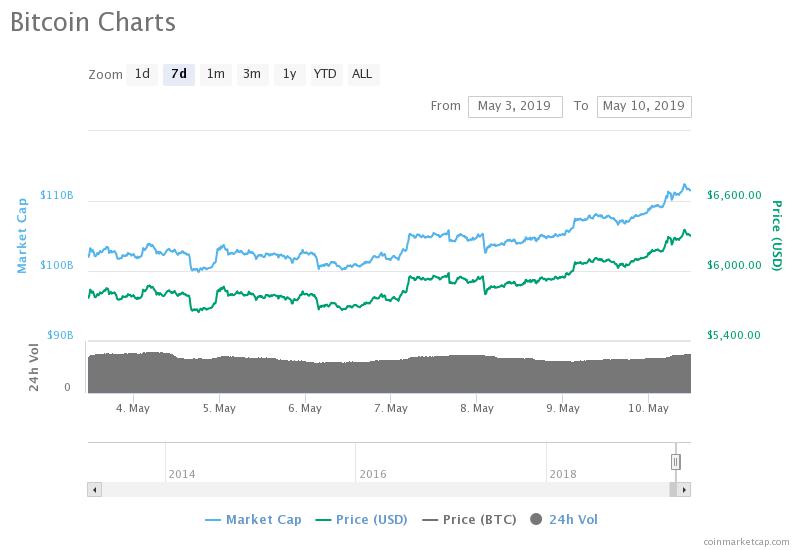This screenshot has width=800, height=550.
Task: Click the horizontal scrollbar track
Action: (380, 490)
